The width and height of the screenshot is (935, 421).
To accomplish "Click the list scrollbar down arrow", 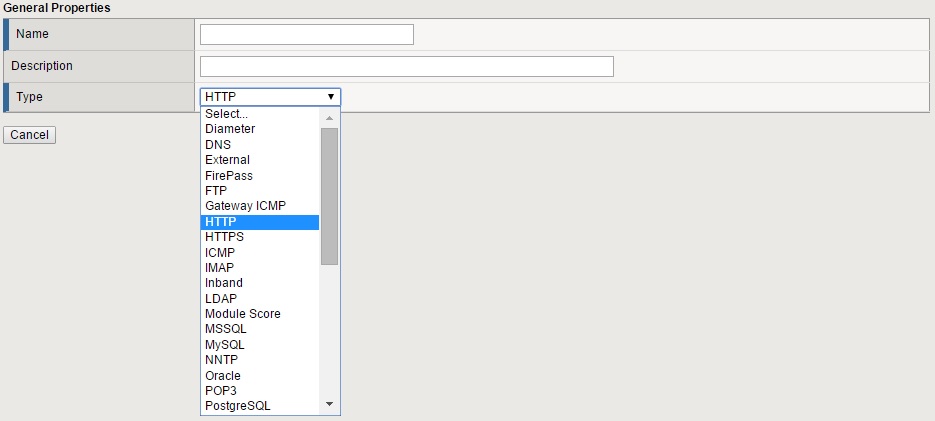I will coord(329,404).
